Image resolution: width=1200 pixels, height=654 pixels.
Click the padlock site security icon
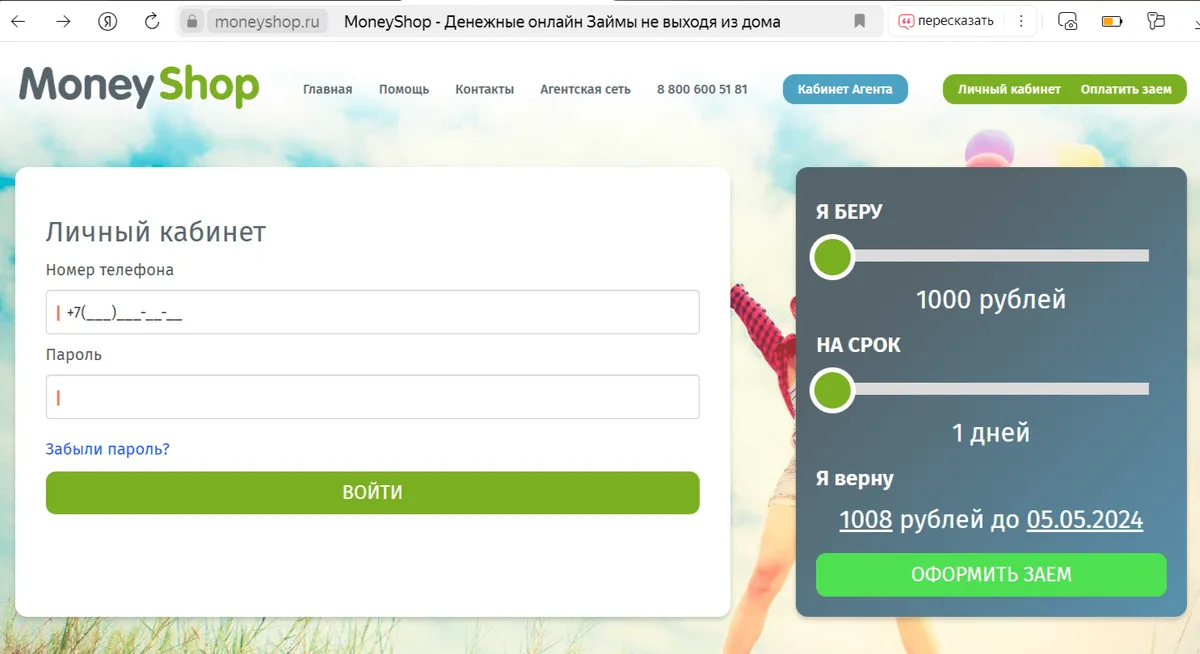pos(194,21)
